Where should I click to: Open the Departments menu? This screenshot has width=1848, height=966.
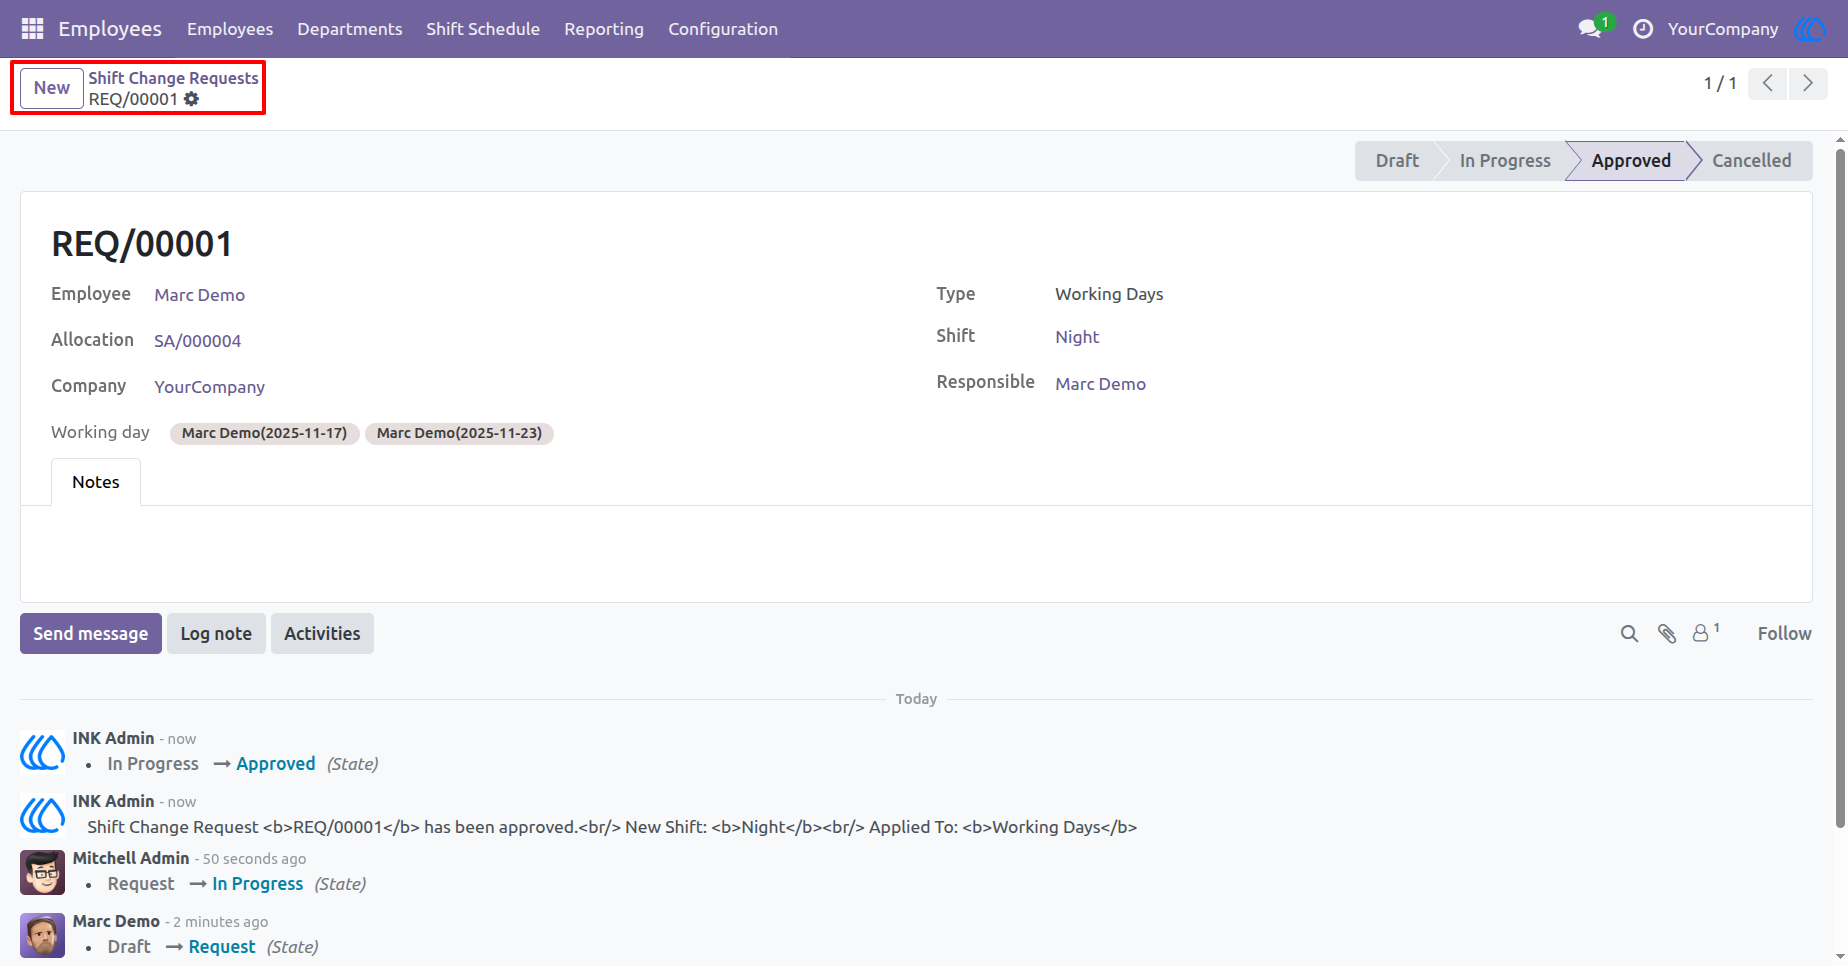click(350, 29)
